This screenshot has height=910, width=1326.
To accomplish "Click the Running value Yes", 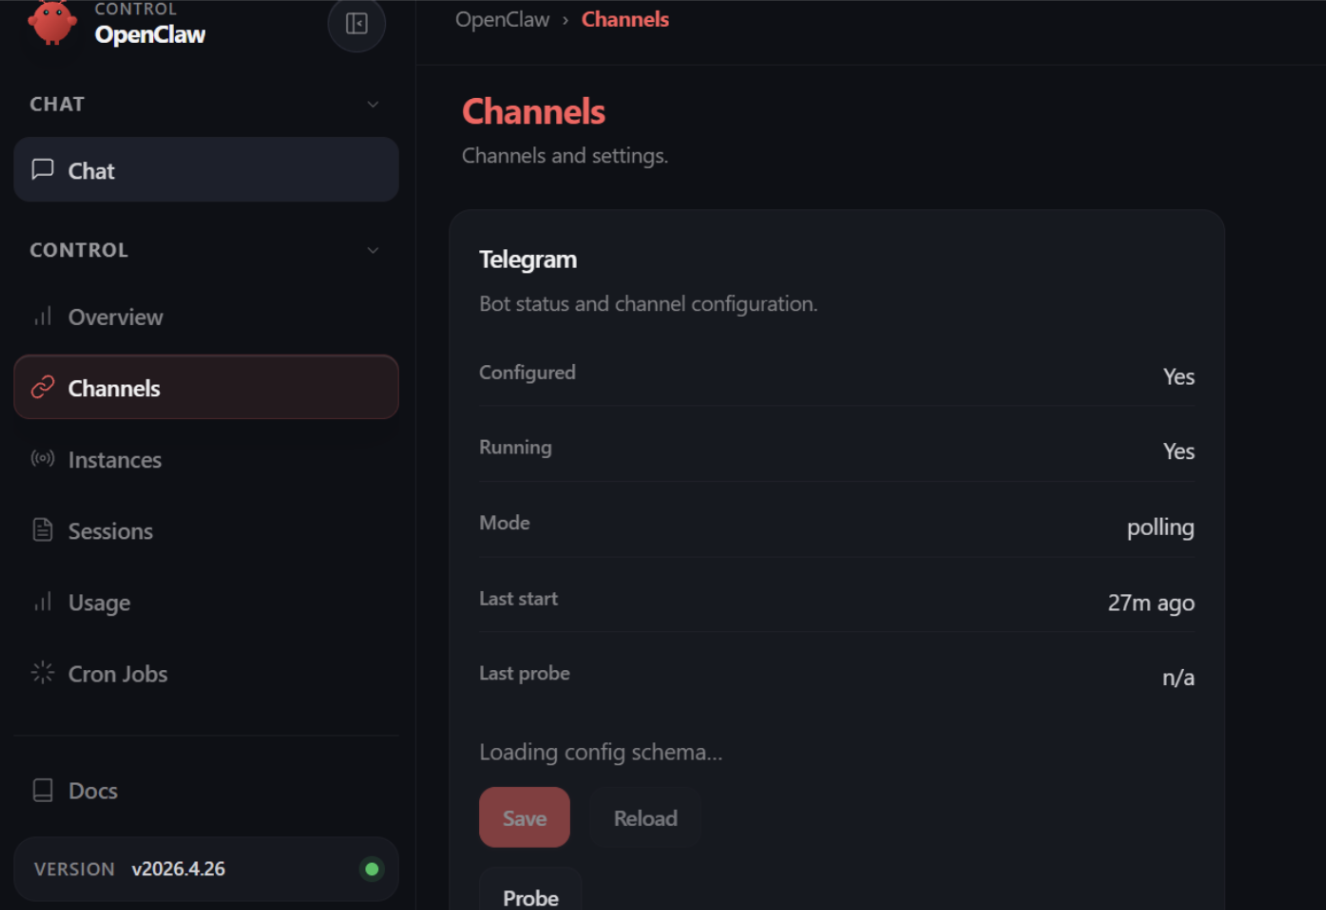I will (1179, 451).
